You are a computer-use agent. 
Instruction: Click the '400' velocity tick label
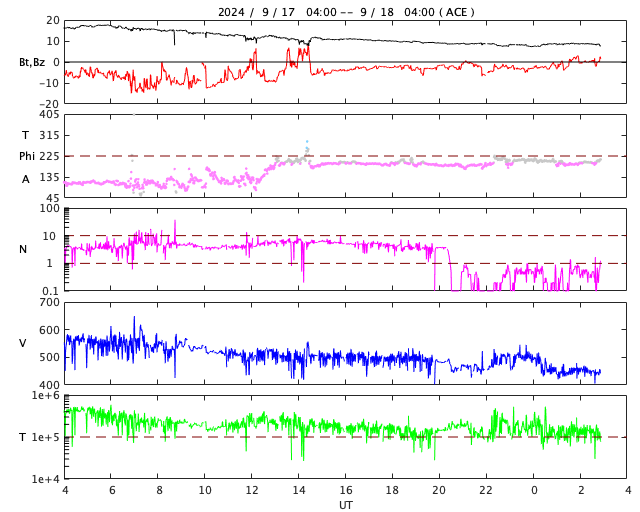click(49, 385)
